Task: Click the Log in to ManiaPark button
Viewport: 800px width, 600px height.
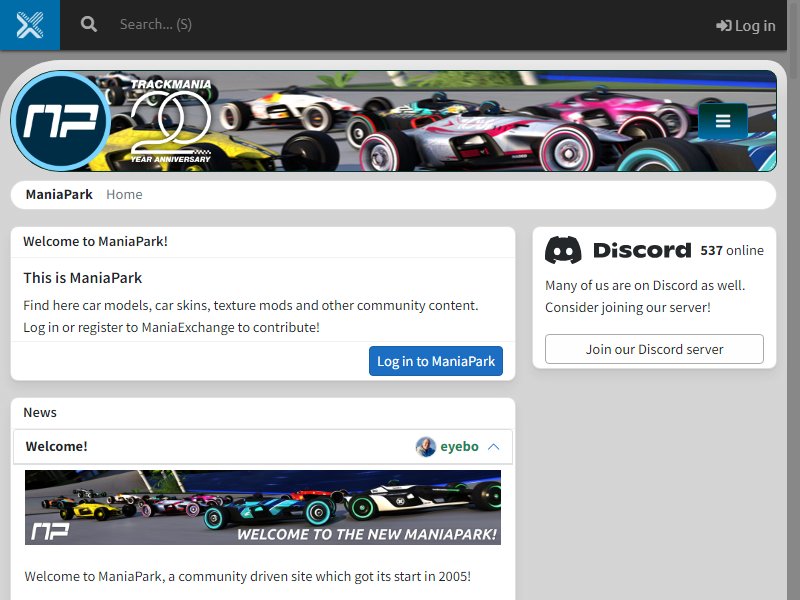Action: point(436,361)
